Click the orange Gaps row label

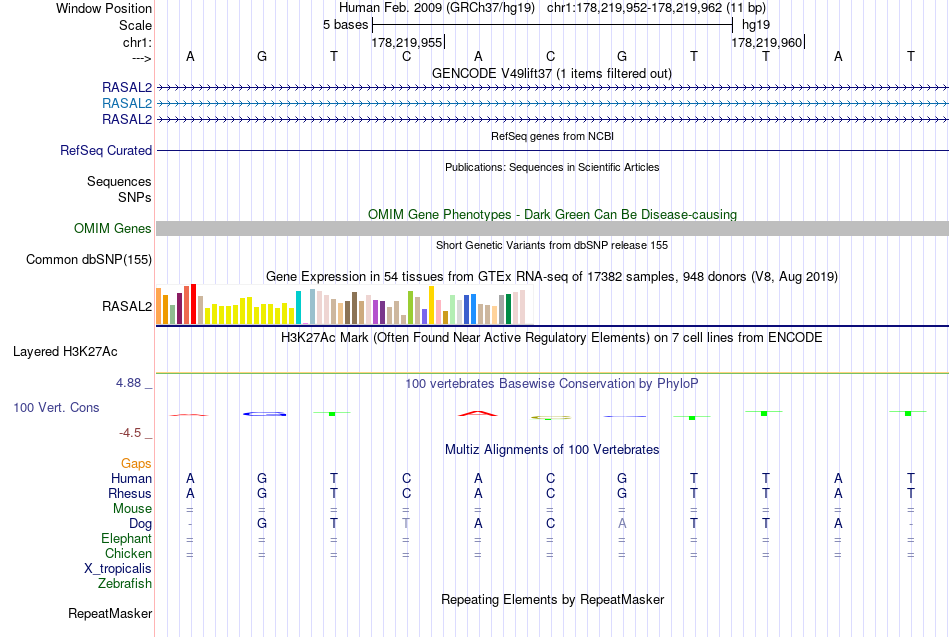pos(136,464)
